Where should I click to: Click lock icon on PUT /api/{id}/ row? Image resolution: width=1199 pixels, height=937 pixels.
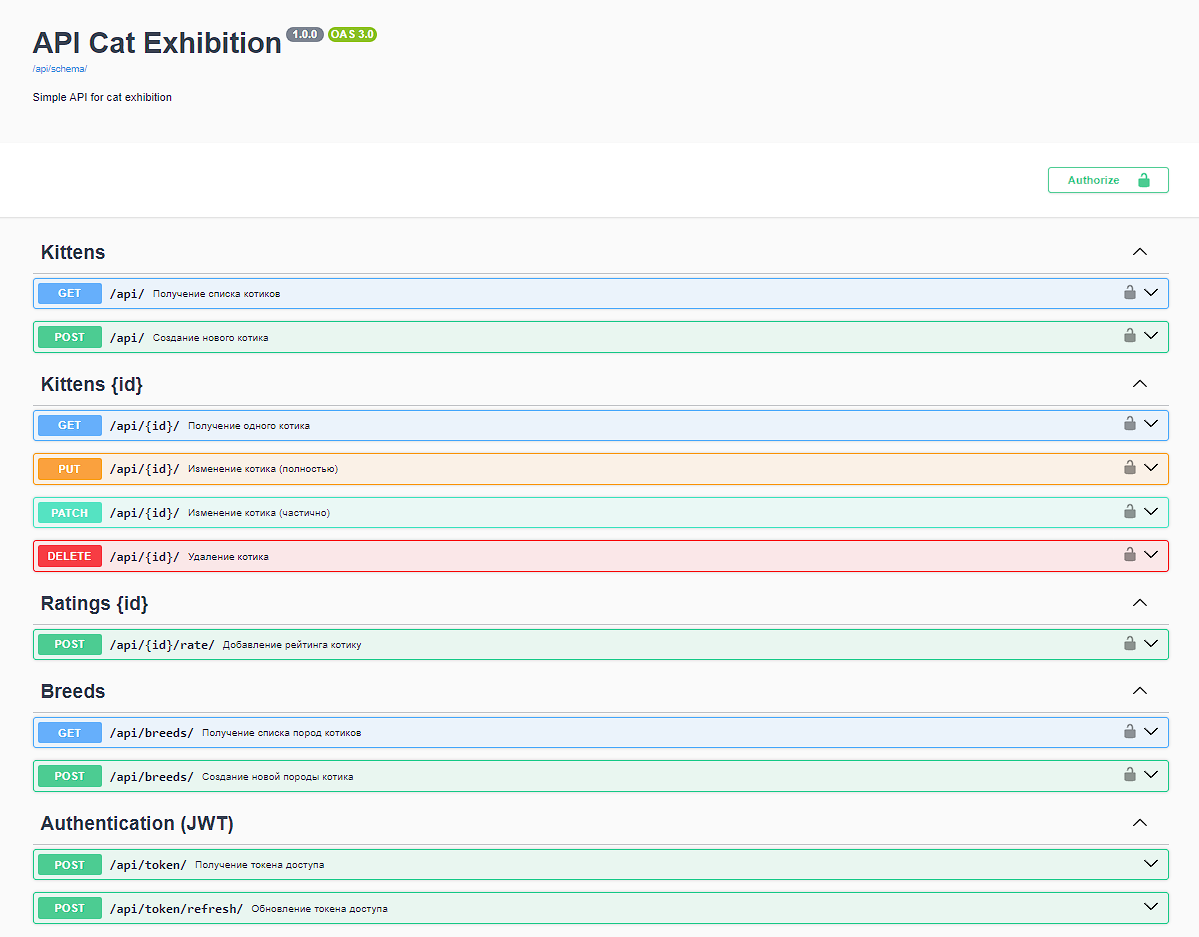click(1129, 467)
